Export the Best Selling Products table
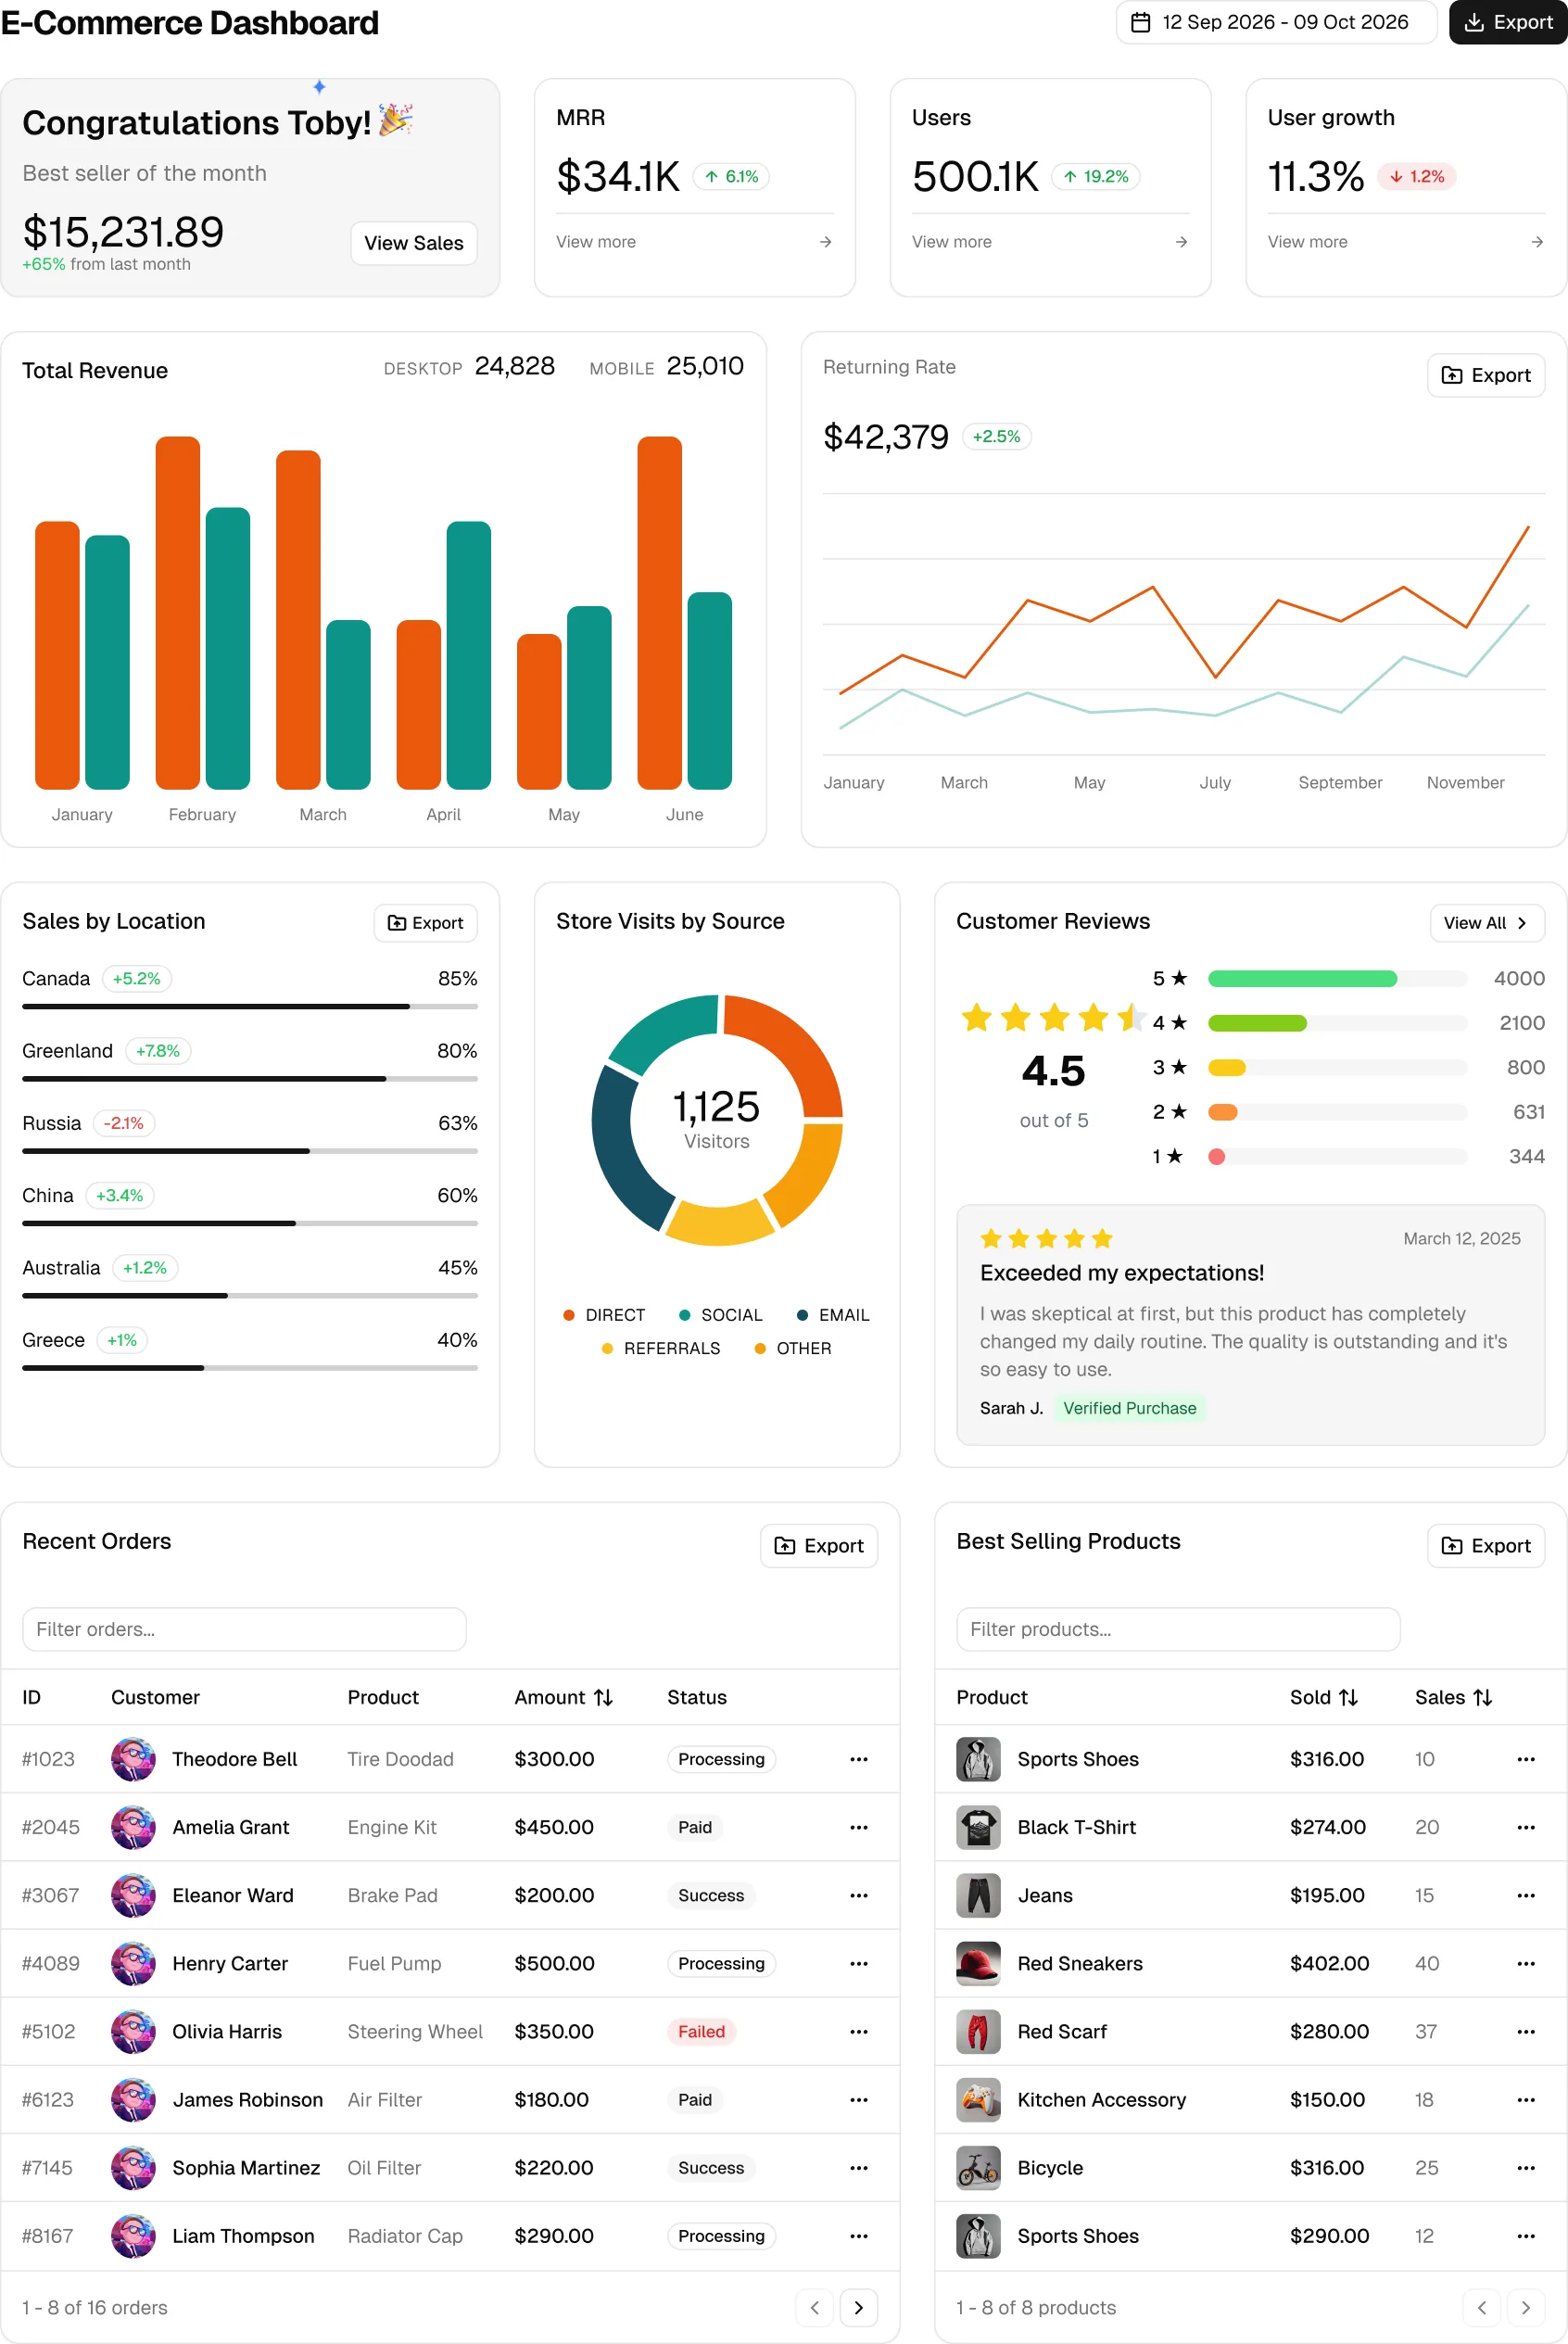1568x2344 pixels. point(1485,1546)
